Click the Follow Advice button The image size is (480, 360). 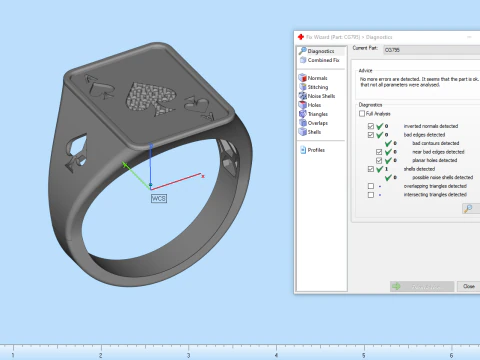[x=422, y=286]
